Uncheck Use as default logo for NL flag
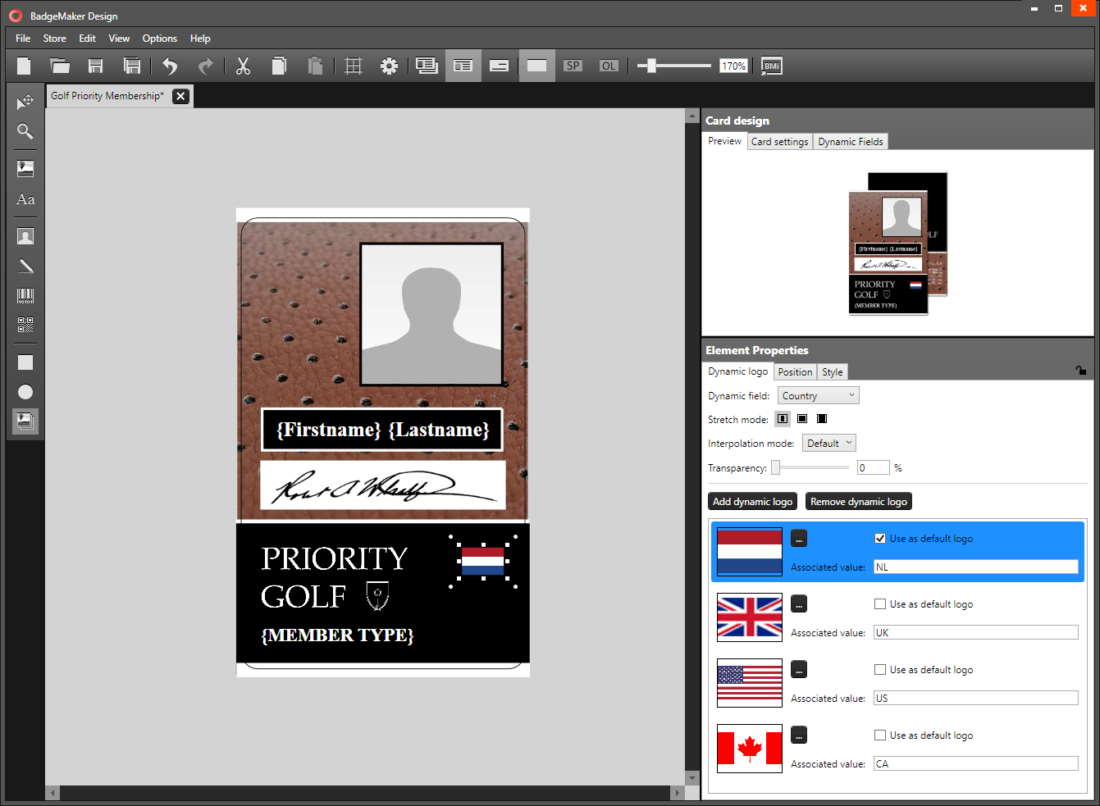 [x=880, y=538]
